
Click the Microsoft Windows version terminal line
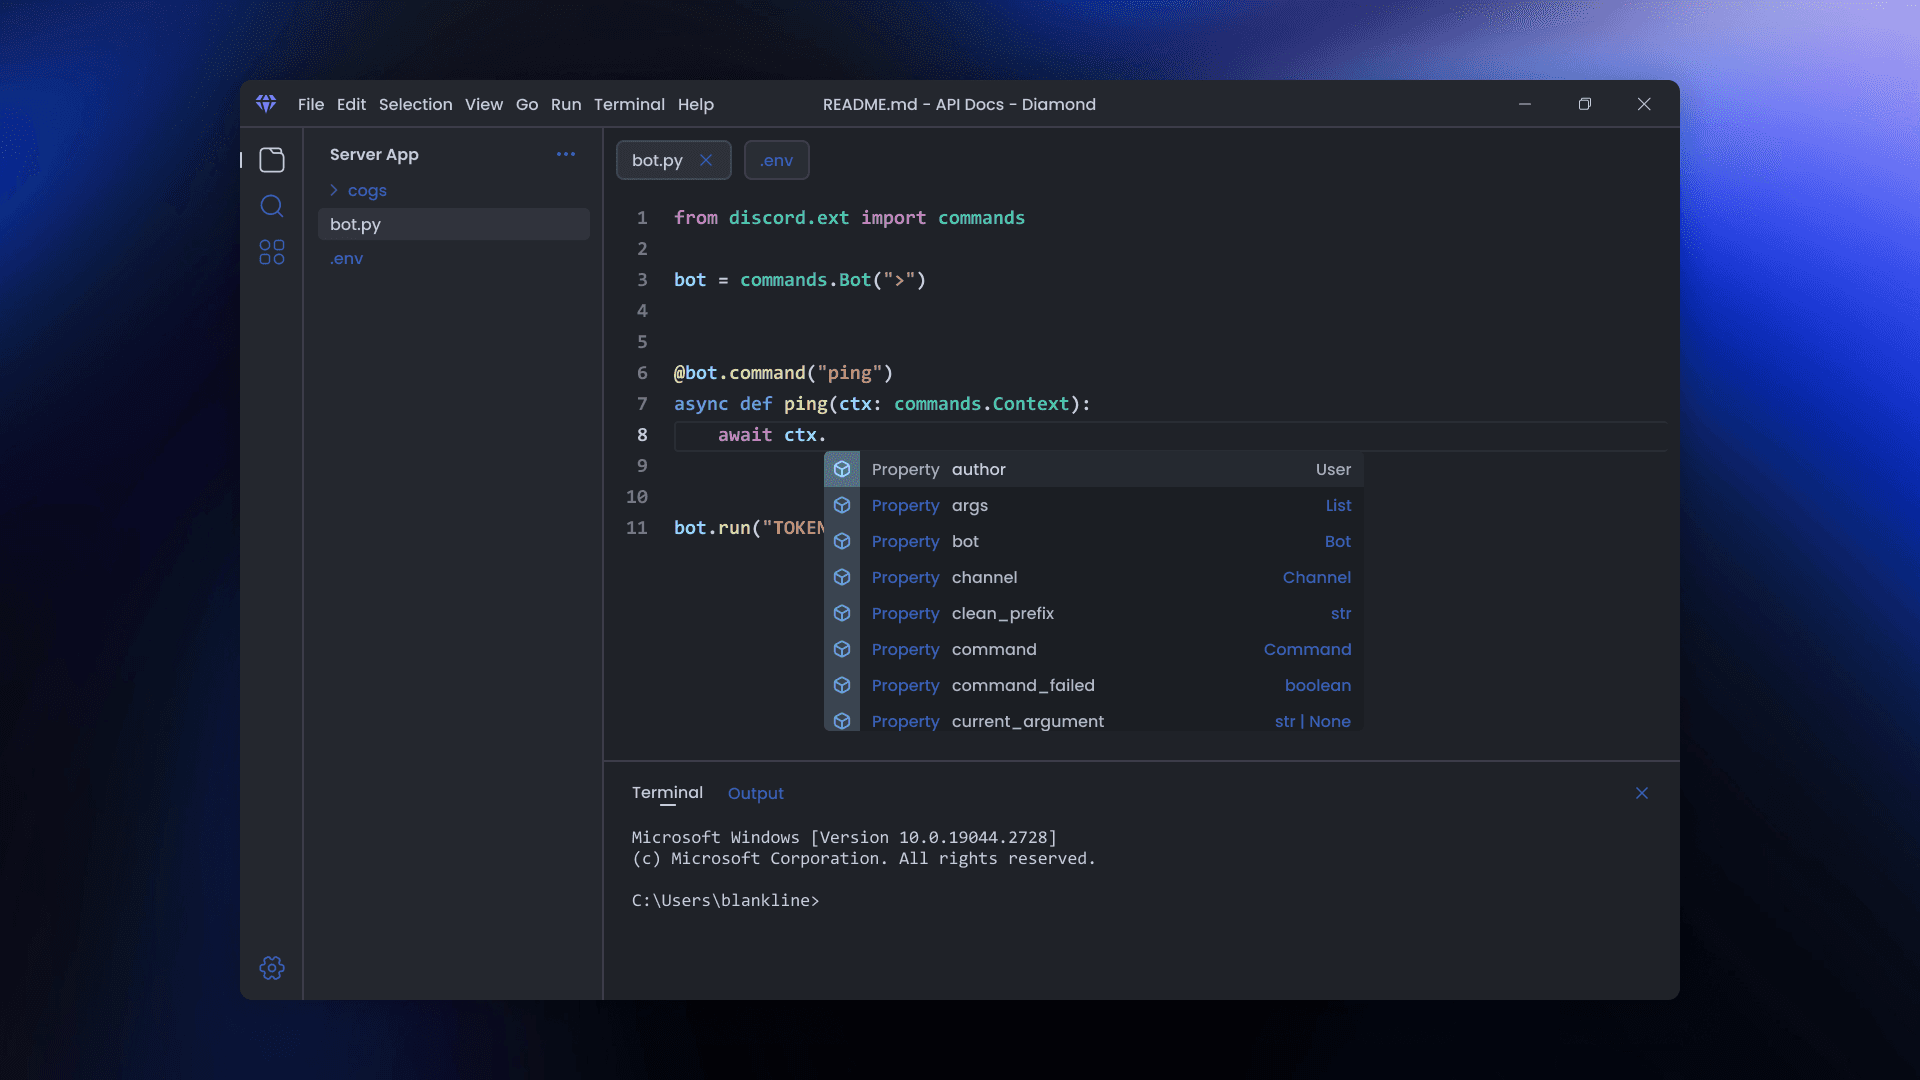pyautogui.click(x=844, y=838)
